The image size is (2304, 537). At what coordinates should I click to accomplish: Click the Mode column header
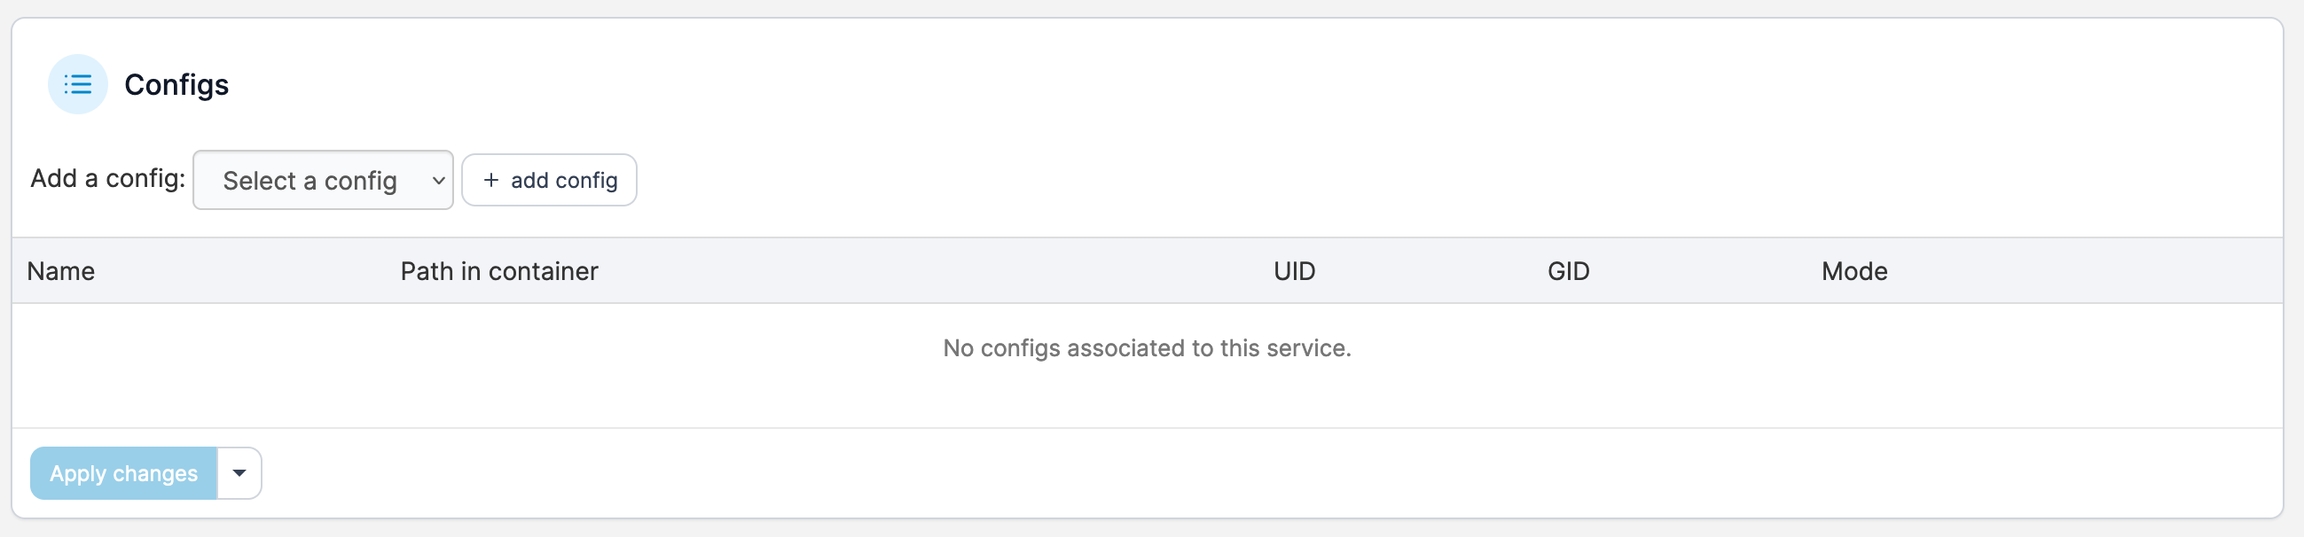1854,271
